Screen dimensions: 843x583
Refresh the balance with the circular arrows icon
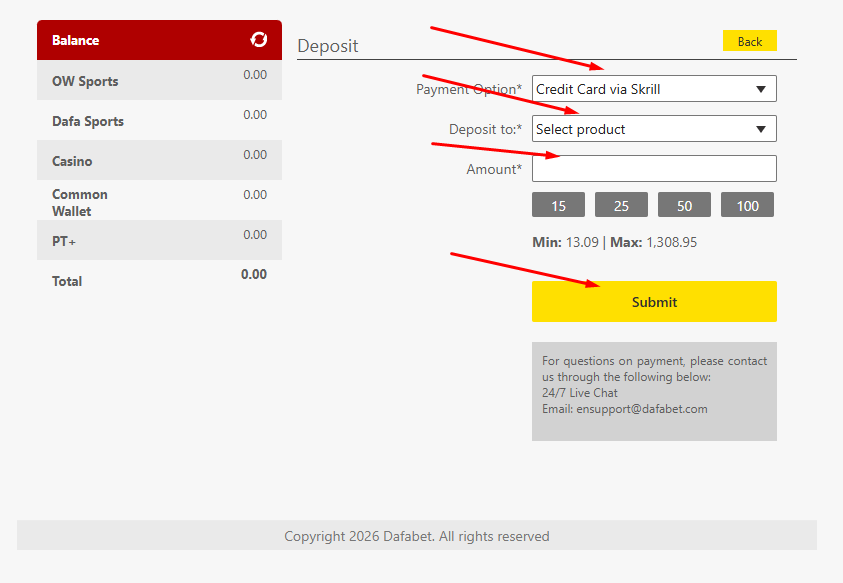[x=259, y=39]
